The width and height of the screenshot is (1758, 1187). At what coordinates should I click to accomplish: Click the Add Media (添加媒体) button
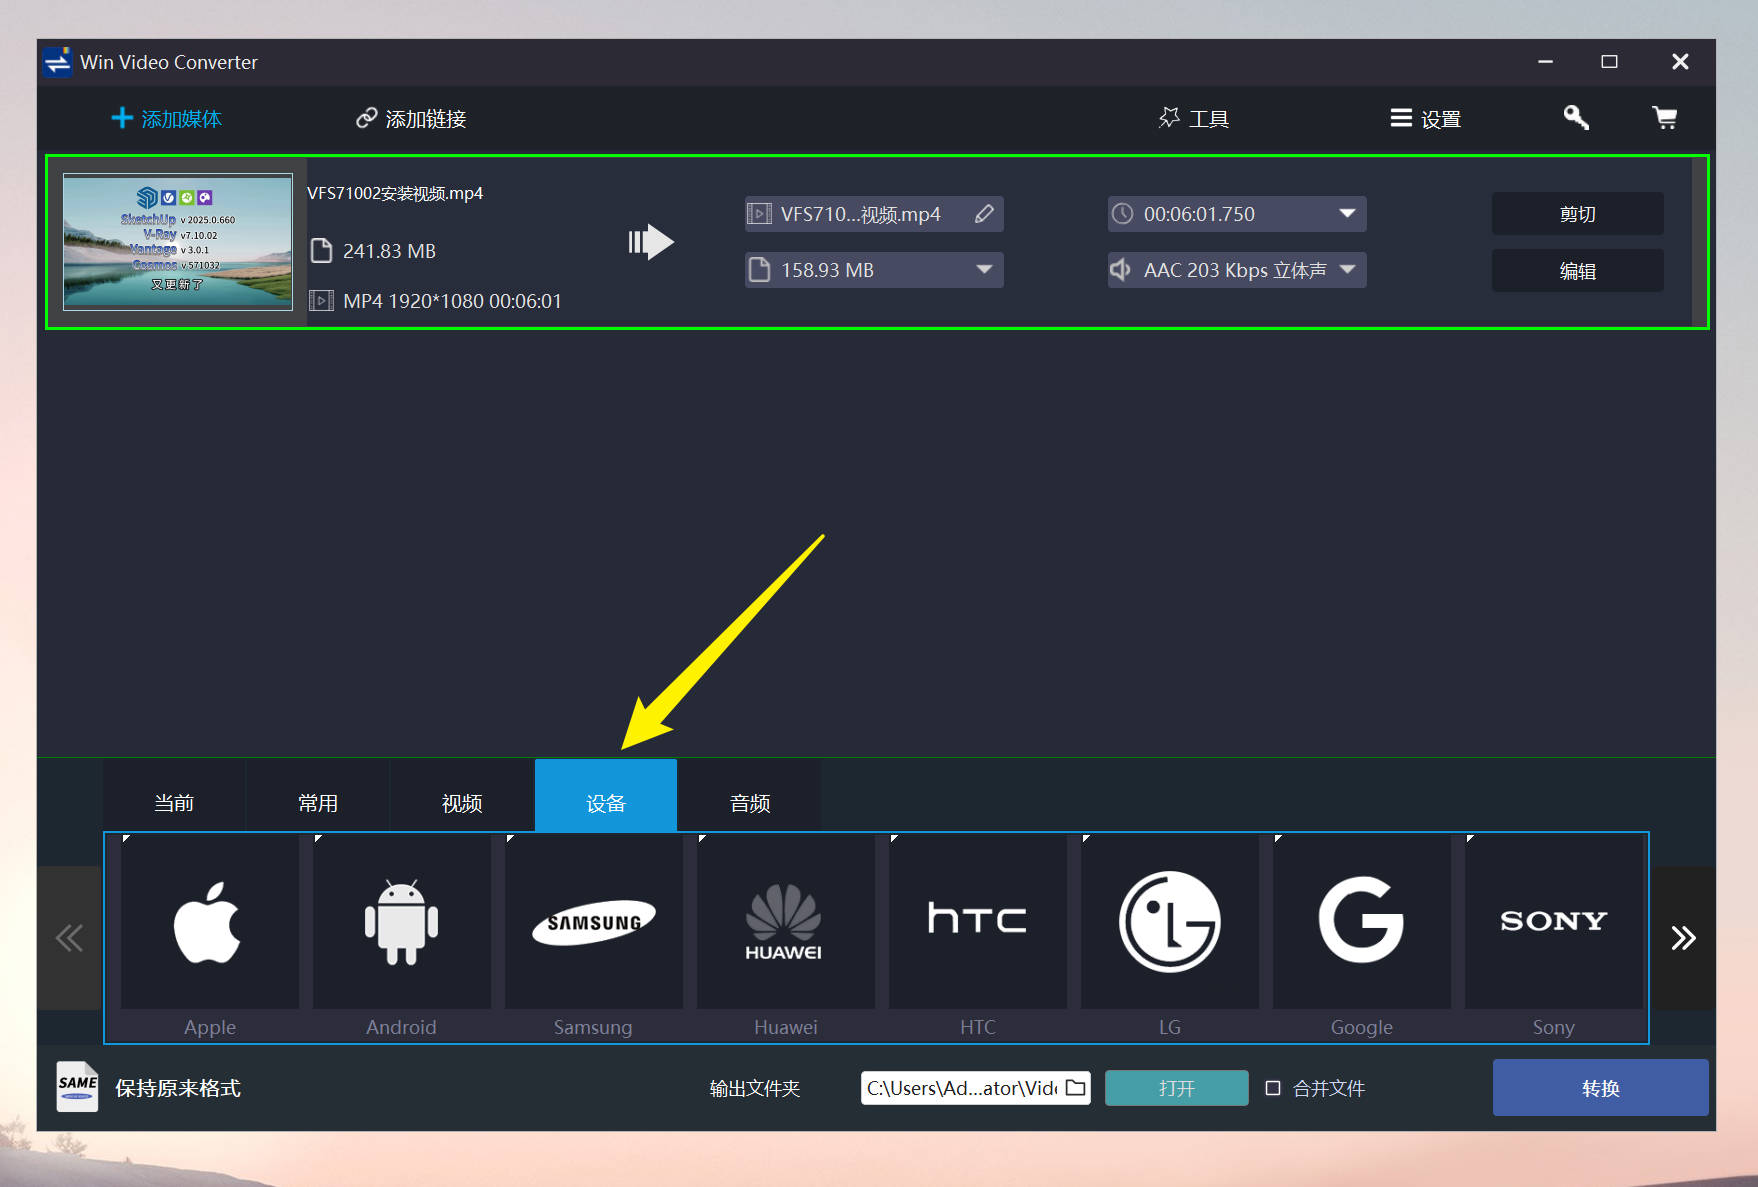tap(166, 119)
